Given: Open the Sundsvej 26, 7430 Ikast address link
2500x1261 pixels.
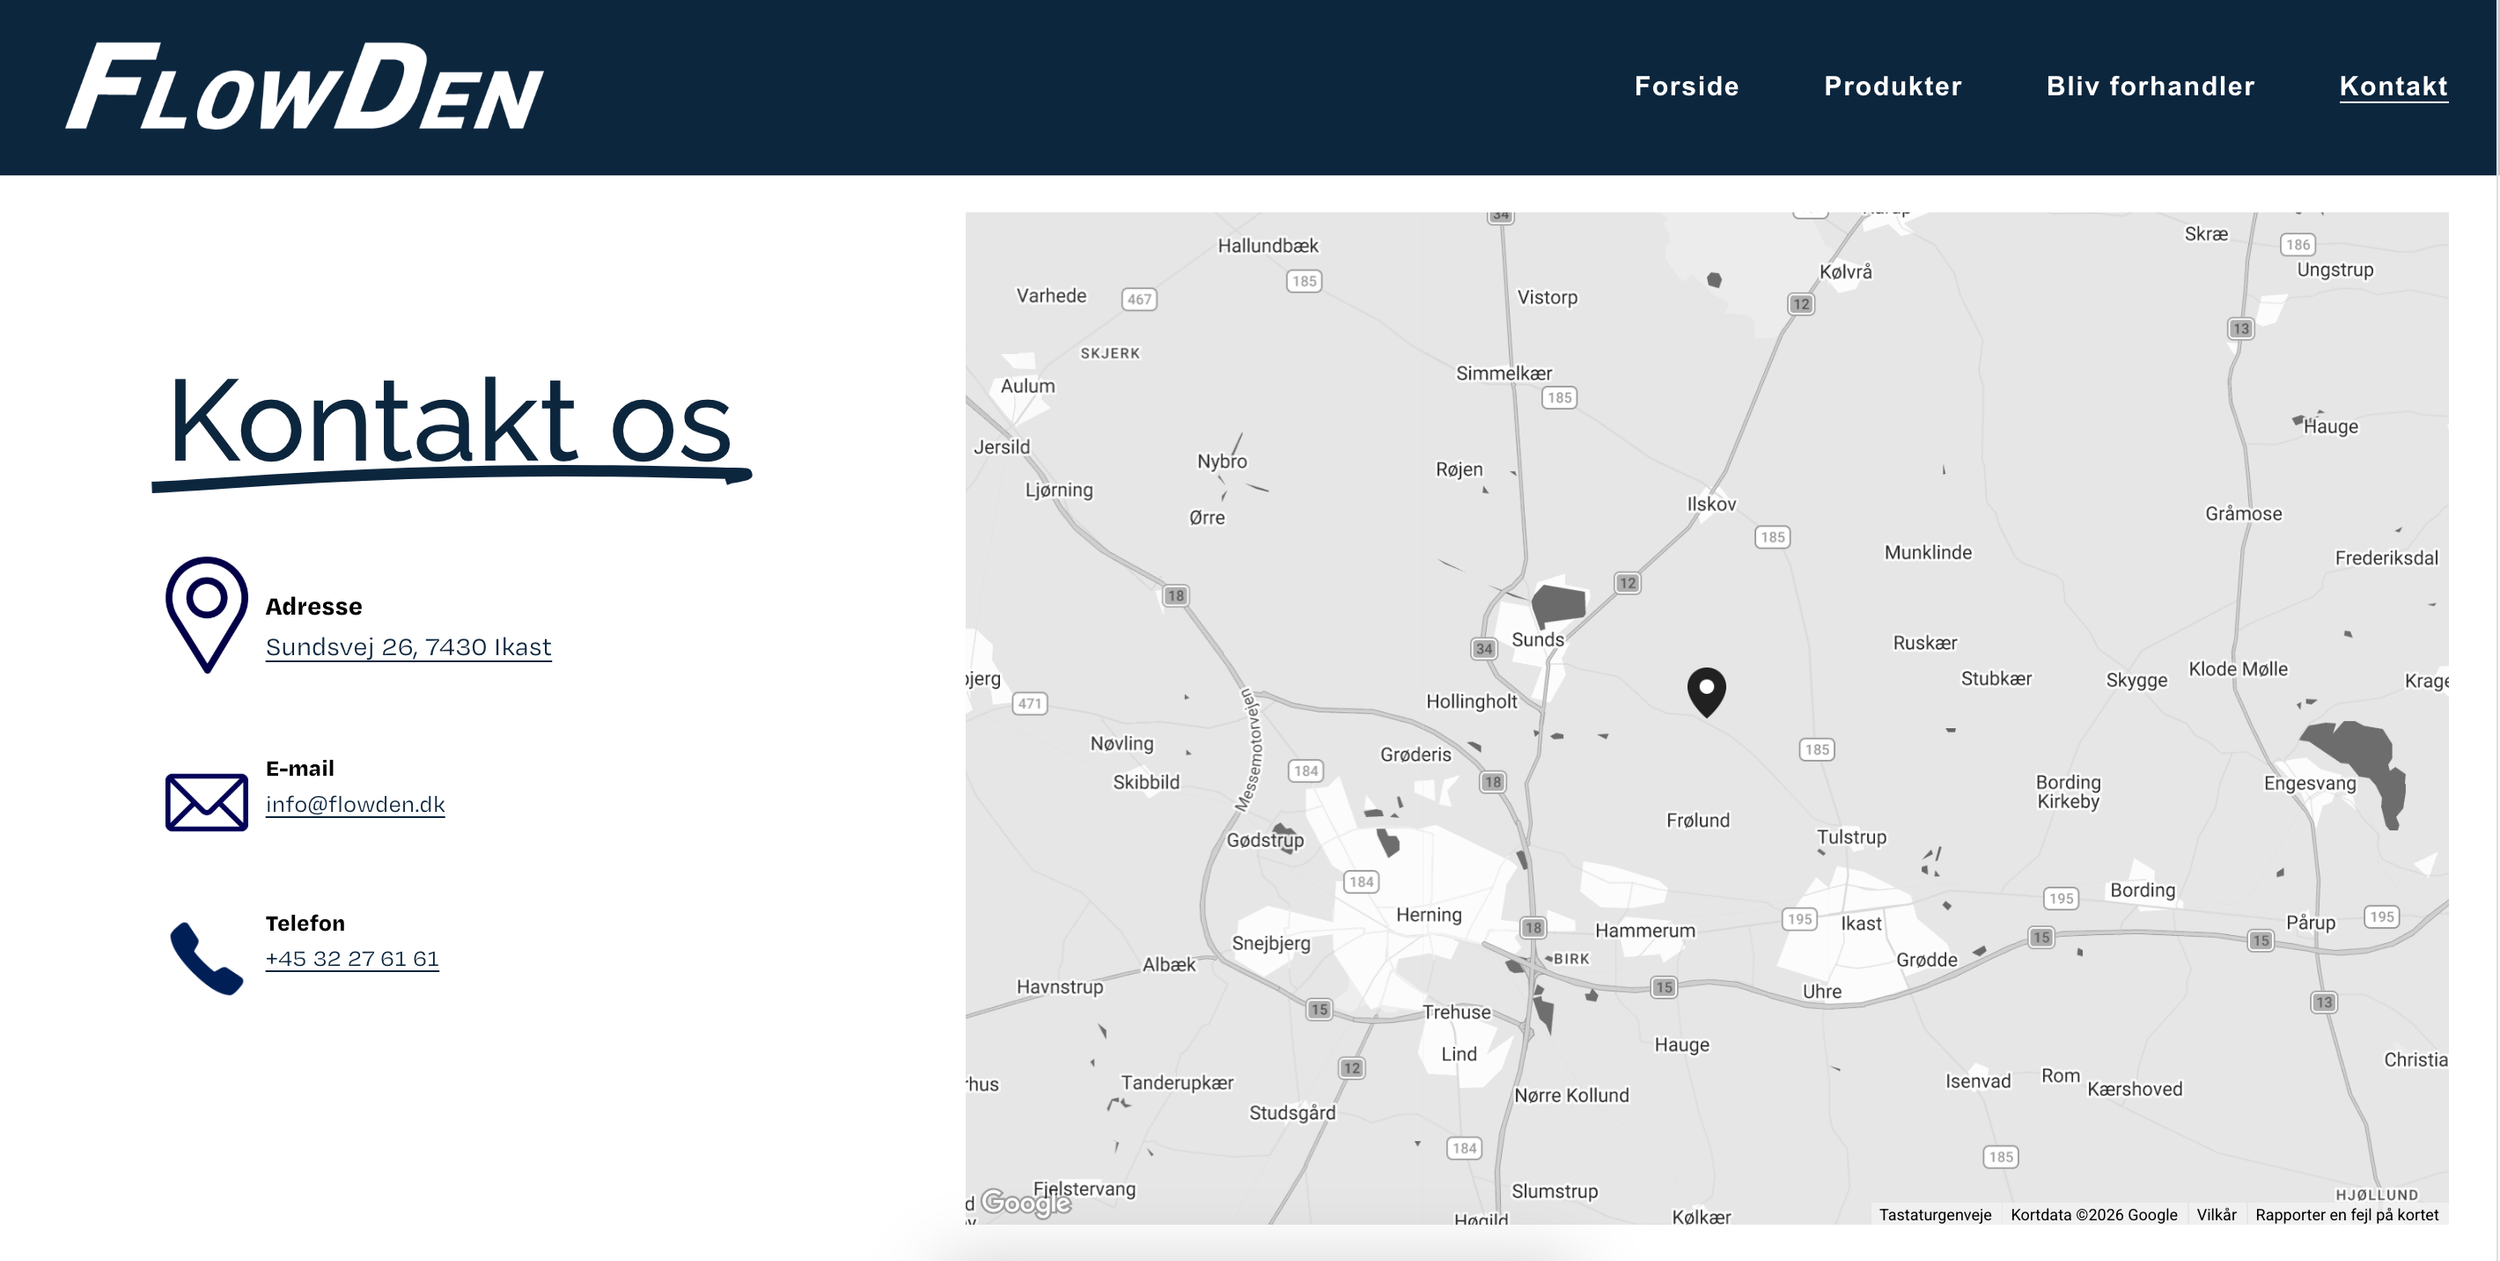Looking at the screenshot, I should pyautogui.click(x=408, y=648).
